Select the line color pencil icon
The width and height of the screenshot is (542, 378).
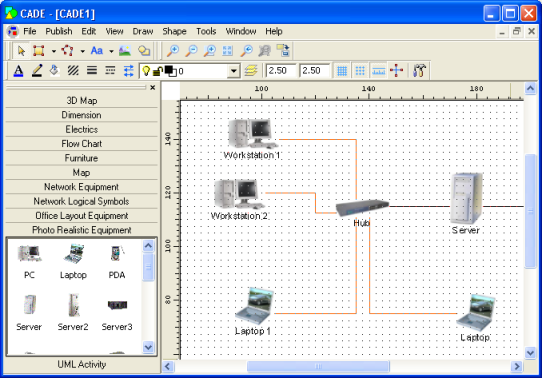[37, 71]
